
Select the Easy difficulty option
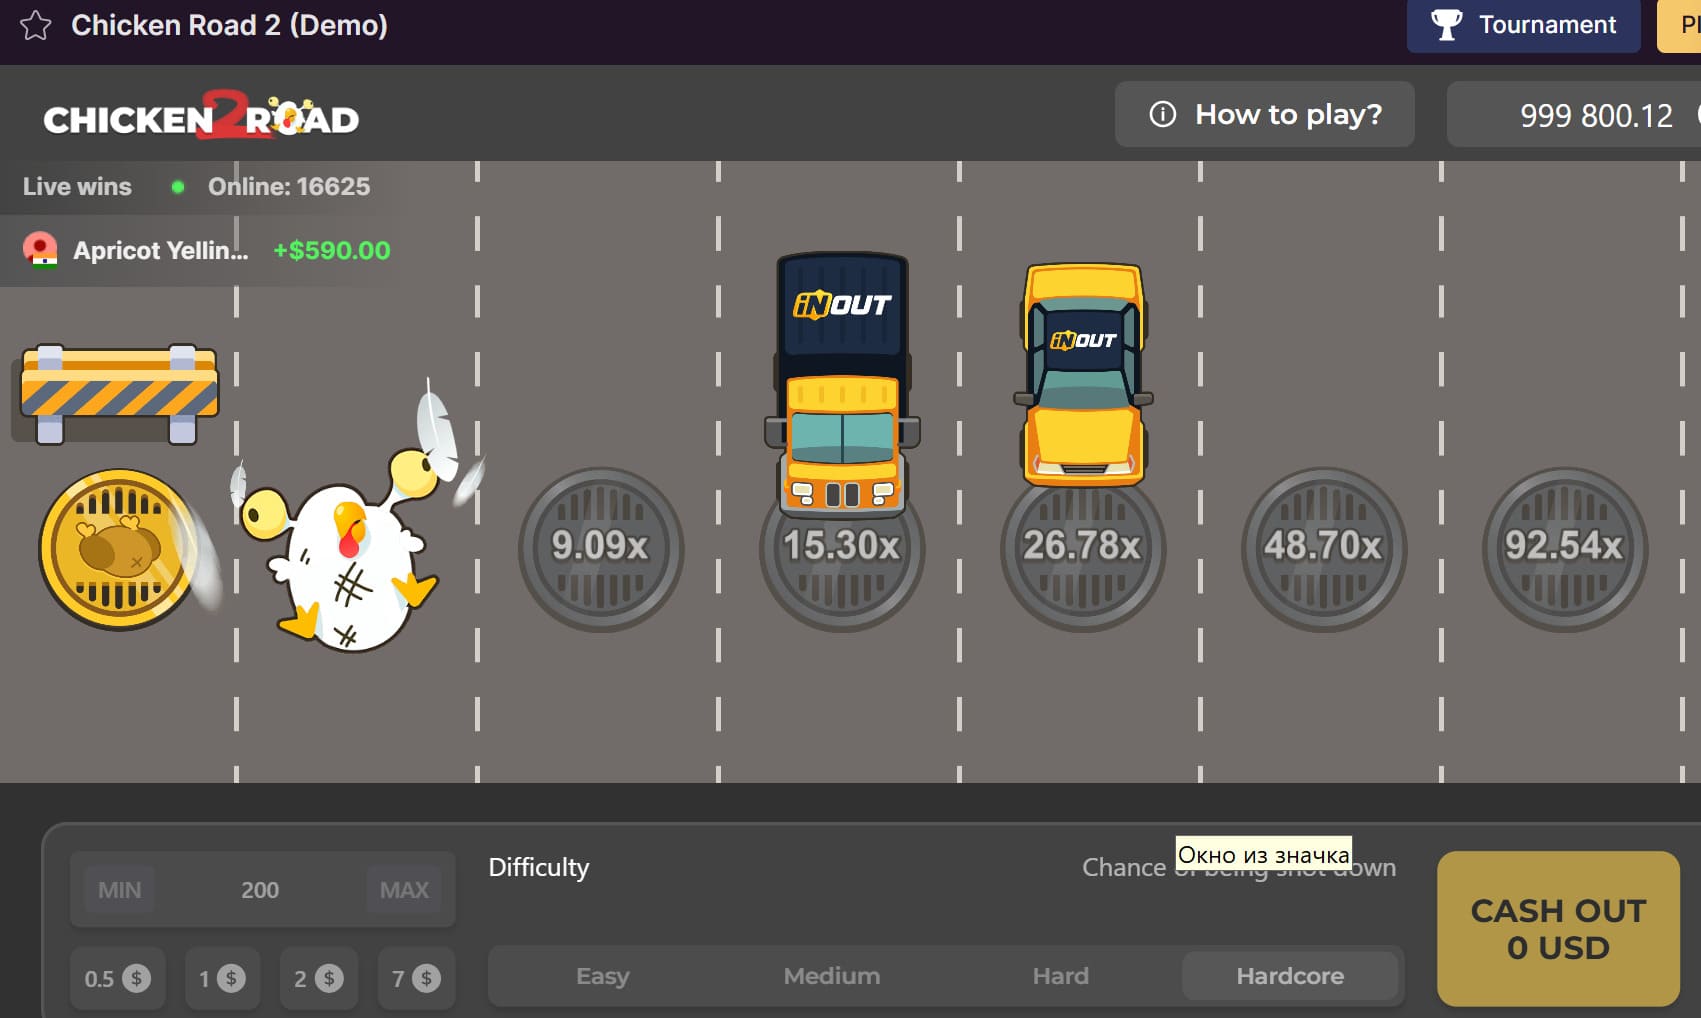(602, 975)
